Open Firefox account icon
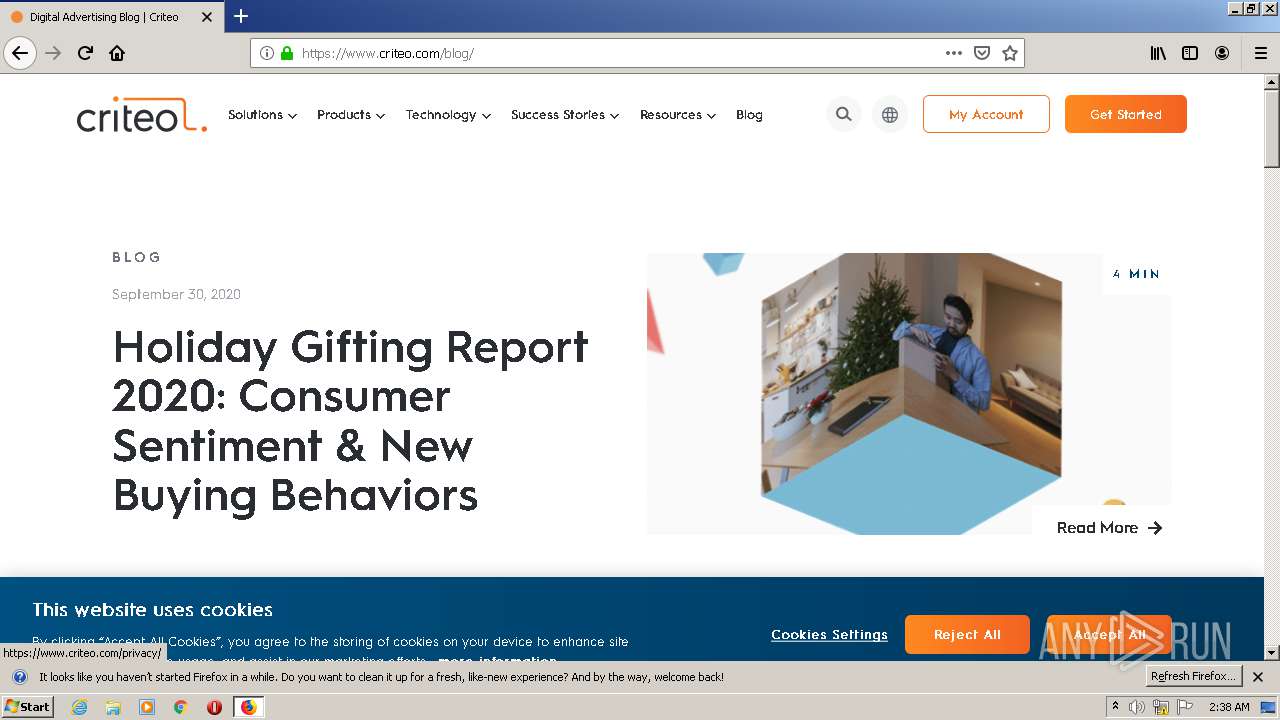The height and width of the screenshot is (720, 1280). click(1222, 53)
